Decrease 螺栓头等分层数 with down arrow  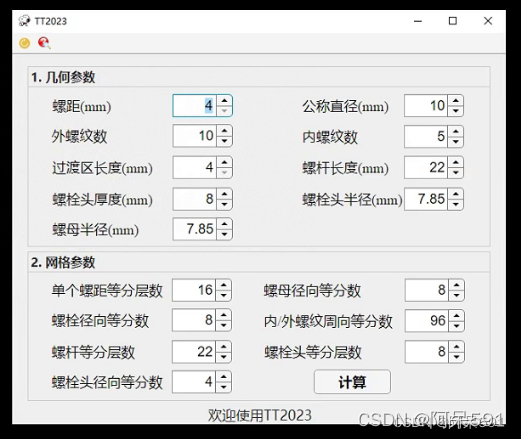pyautogui.click(x=456, y=357)
